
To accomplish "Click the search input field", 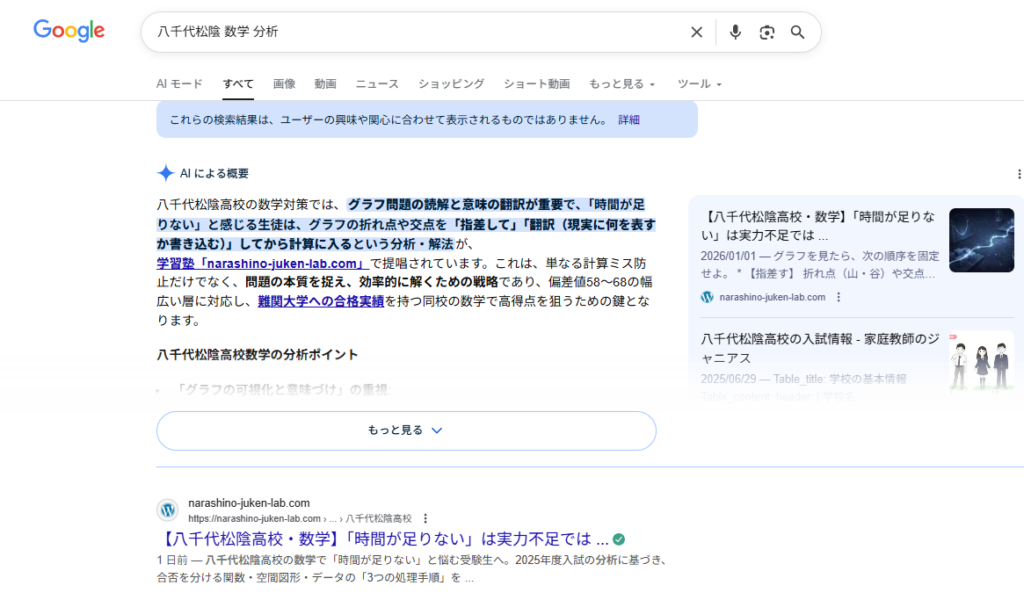I will [410, 32].
